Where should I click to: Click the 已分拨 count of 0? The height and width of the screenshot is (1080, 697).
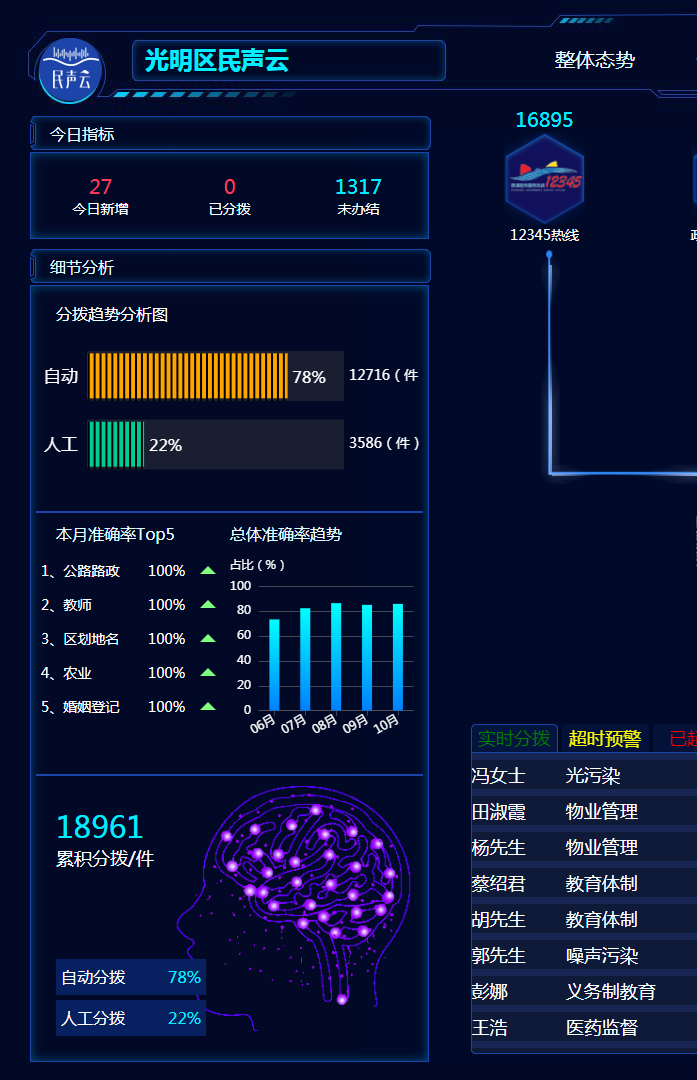click(x=230, y=187)
